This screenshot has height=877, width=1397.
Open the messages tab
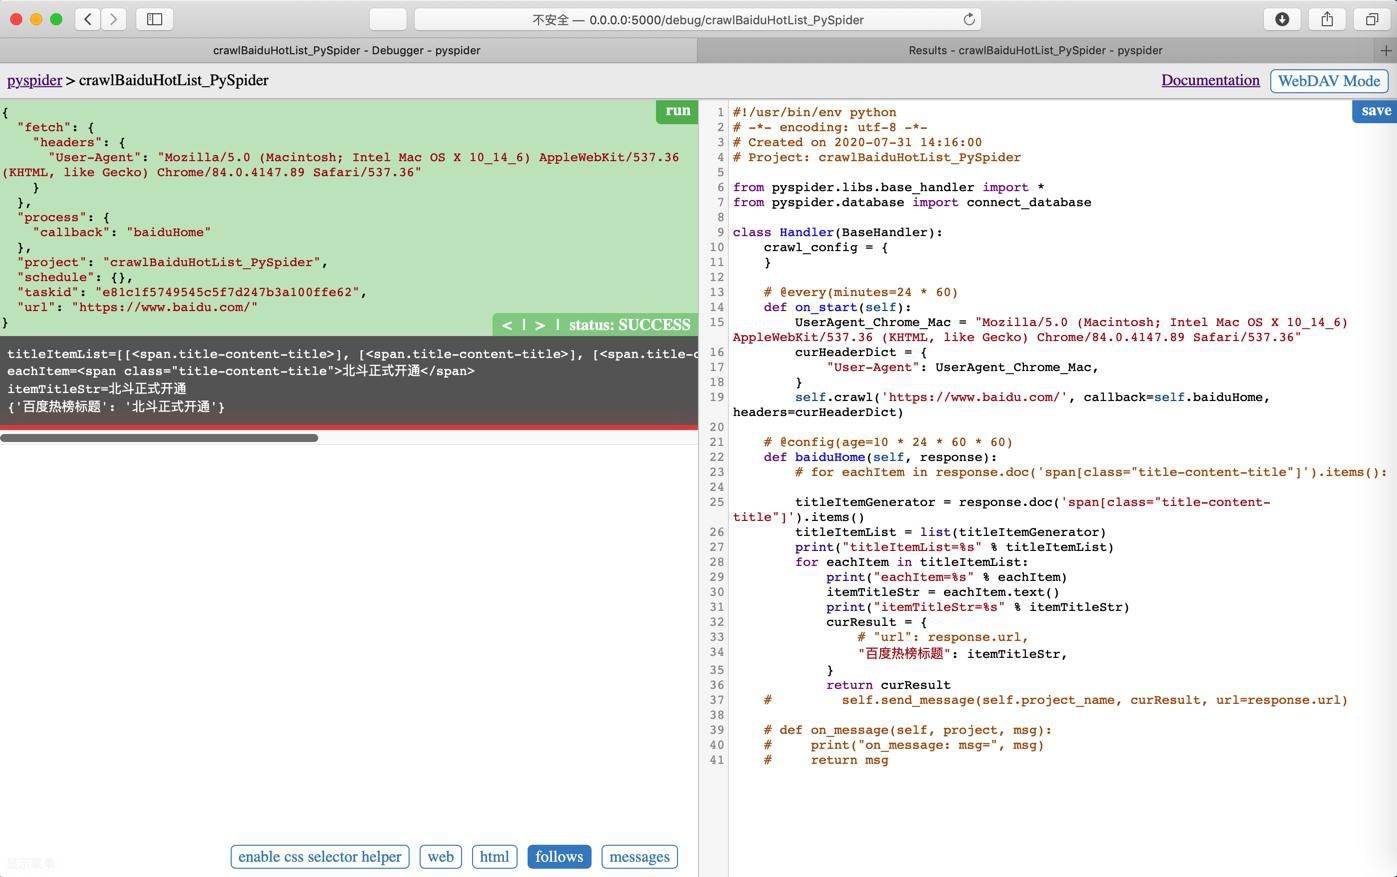[x=639, y=857]
